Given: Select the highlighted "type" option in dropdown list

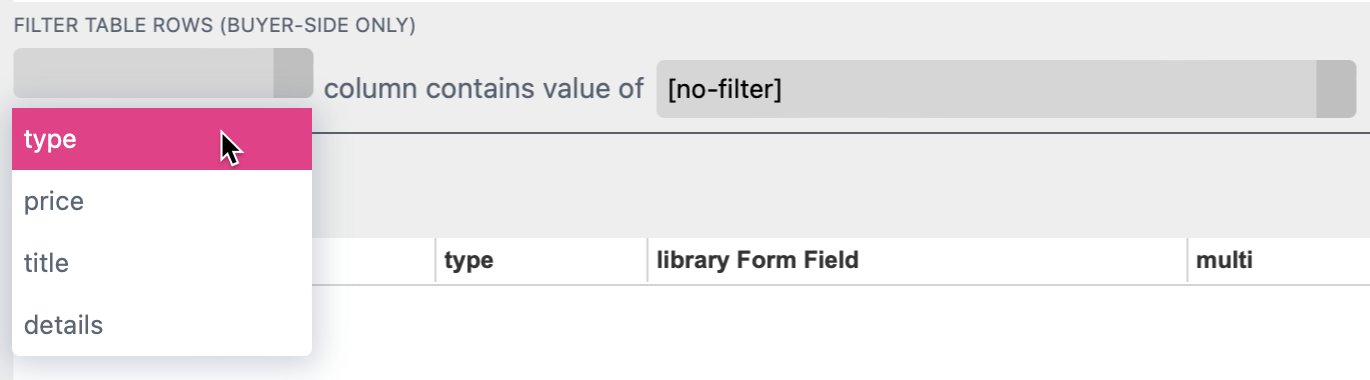Looking at the screenshot, I should coord(162,139).
